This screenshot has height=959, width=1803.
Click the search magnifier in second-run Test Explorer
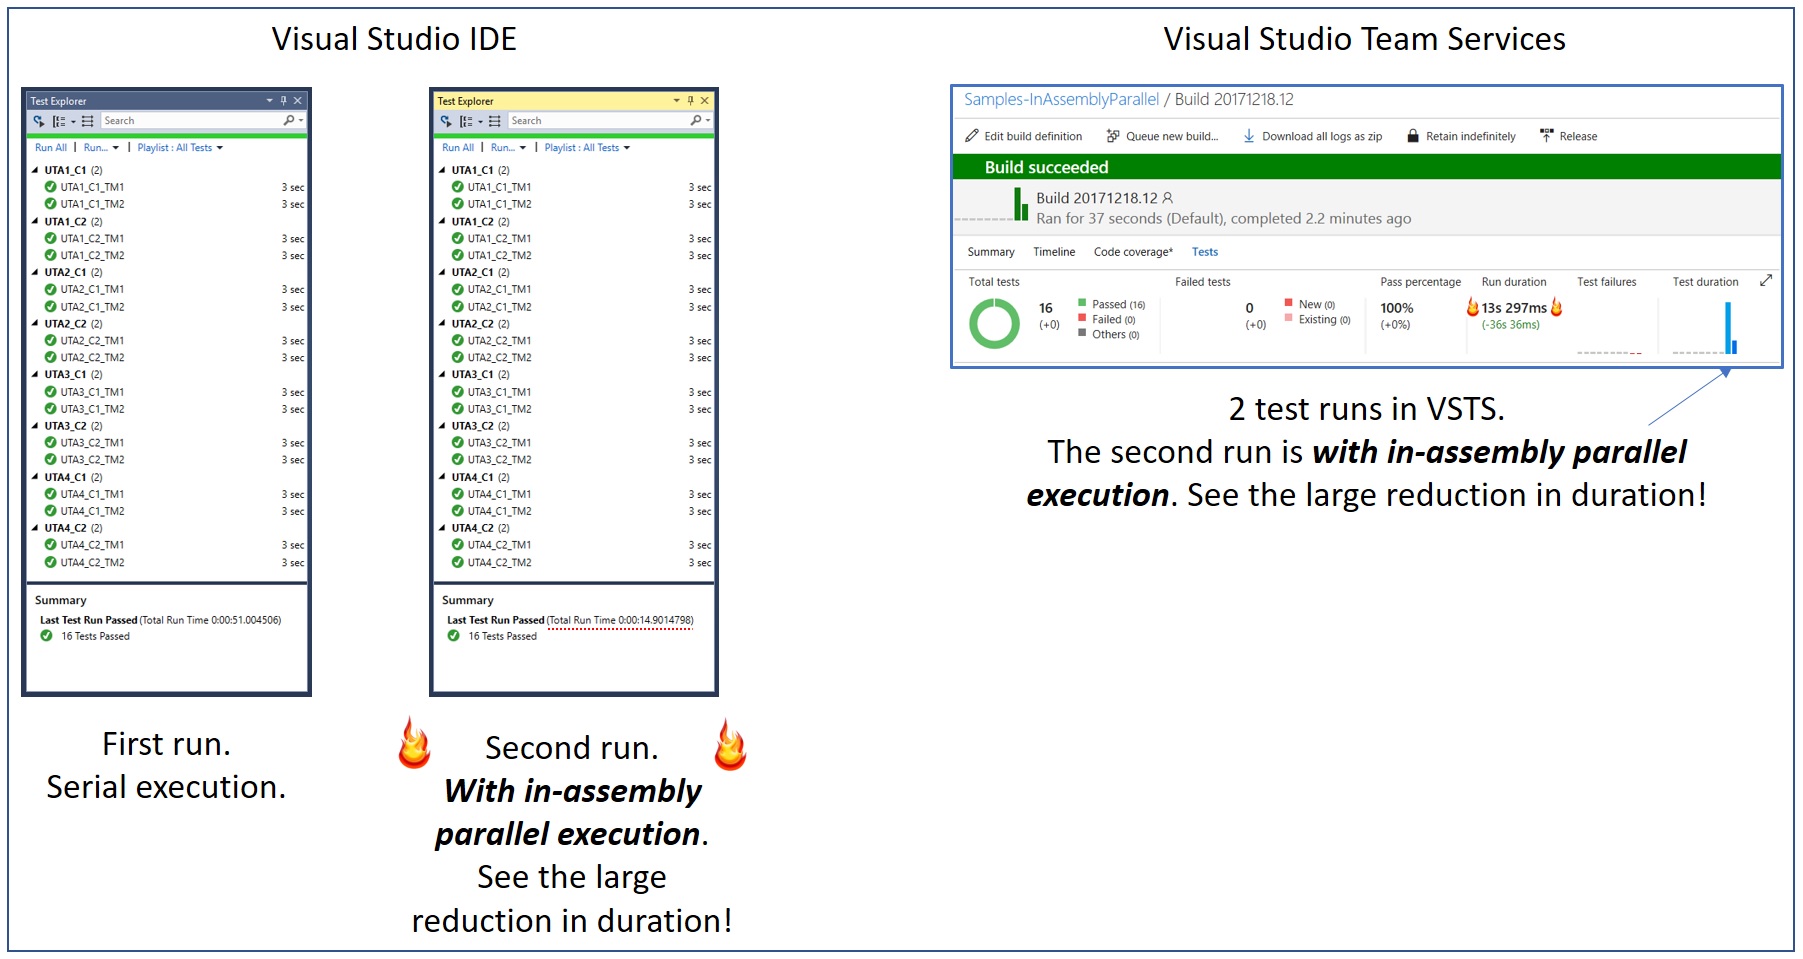tap(697, 120)
